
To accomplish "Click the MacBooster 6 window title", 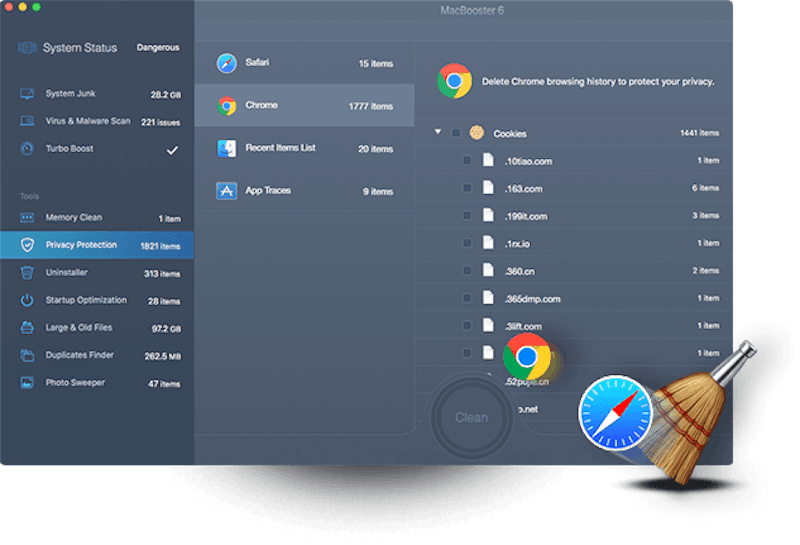I will tap(472, 10).
